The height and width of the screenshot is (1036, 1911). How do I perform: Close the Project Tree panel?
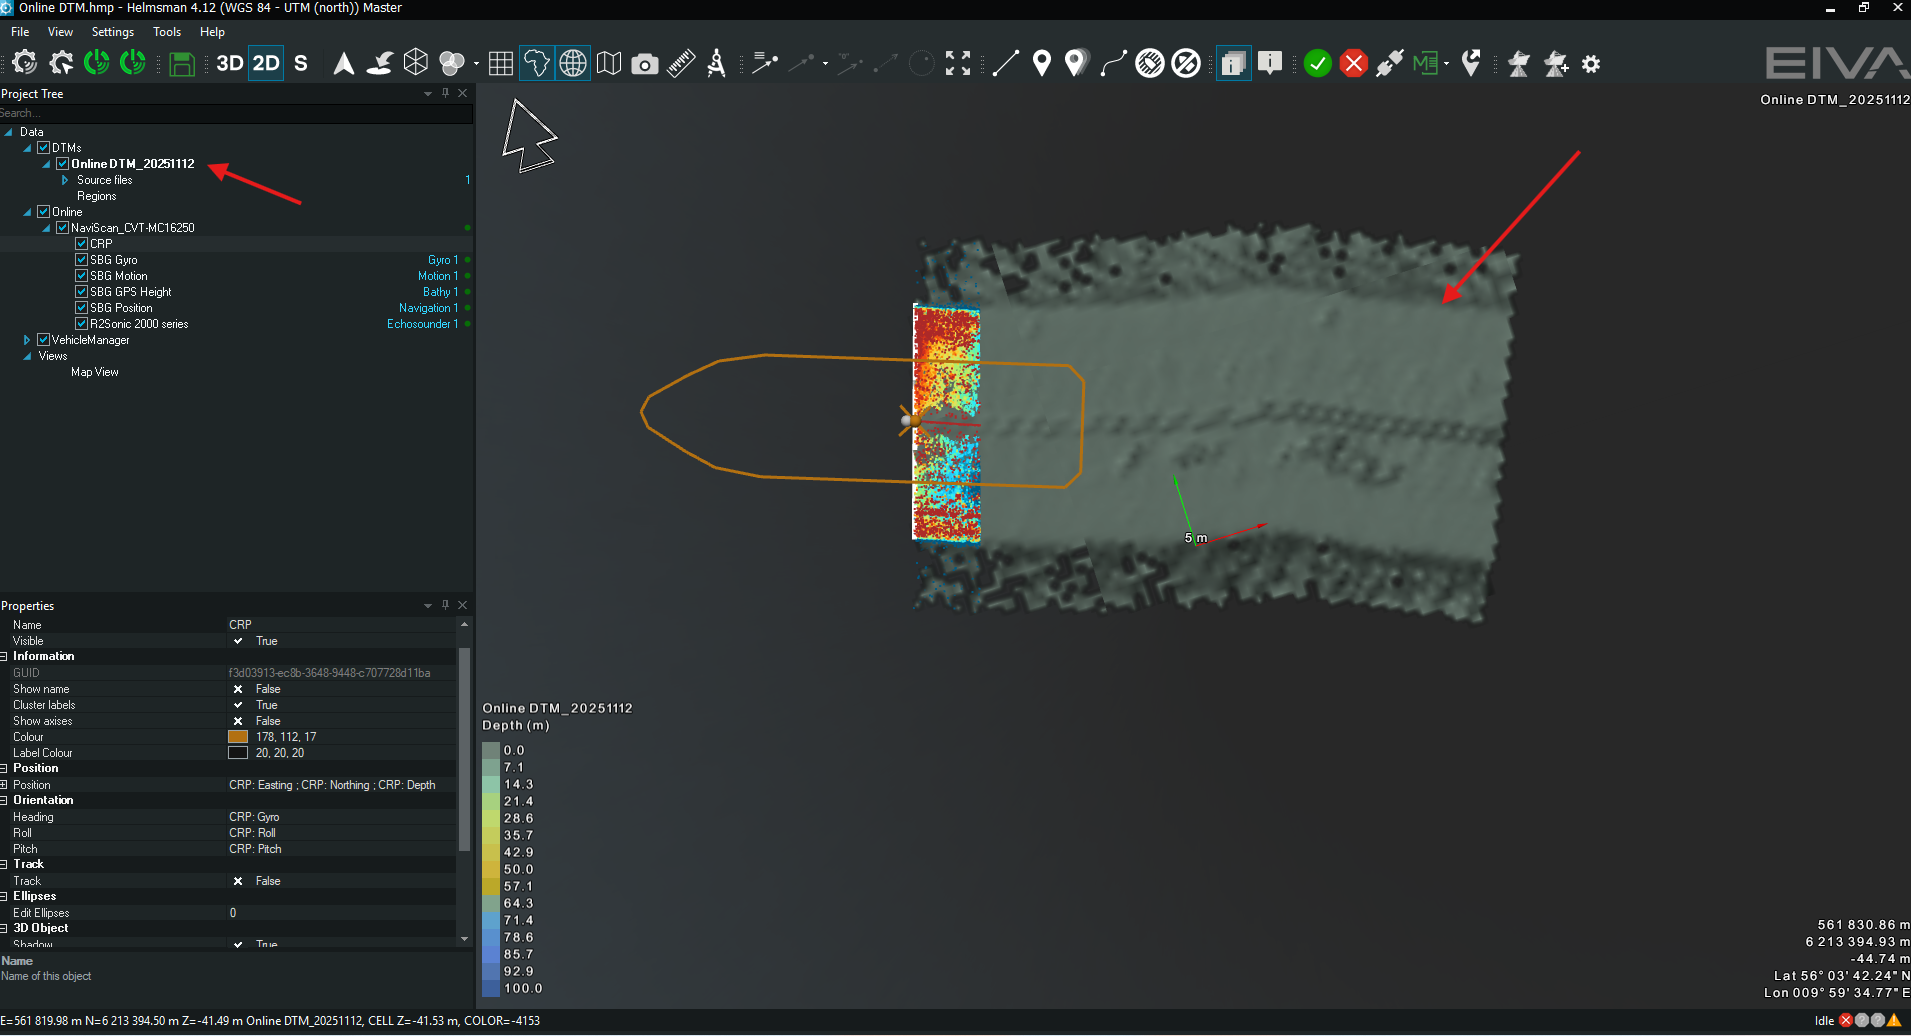click(462, 94)
